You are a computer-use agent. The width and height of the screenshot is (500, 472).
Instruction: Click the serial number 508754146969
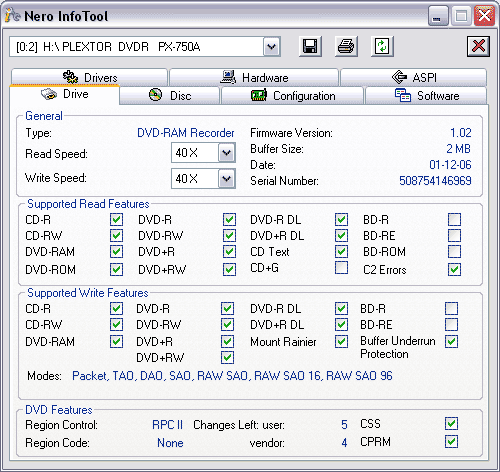pos(435,181)
